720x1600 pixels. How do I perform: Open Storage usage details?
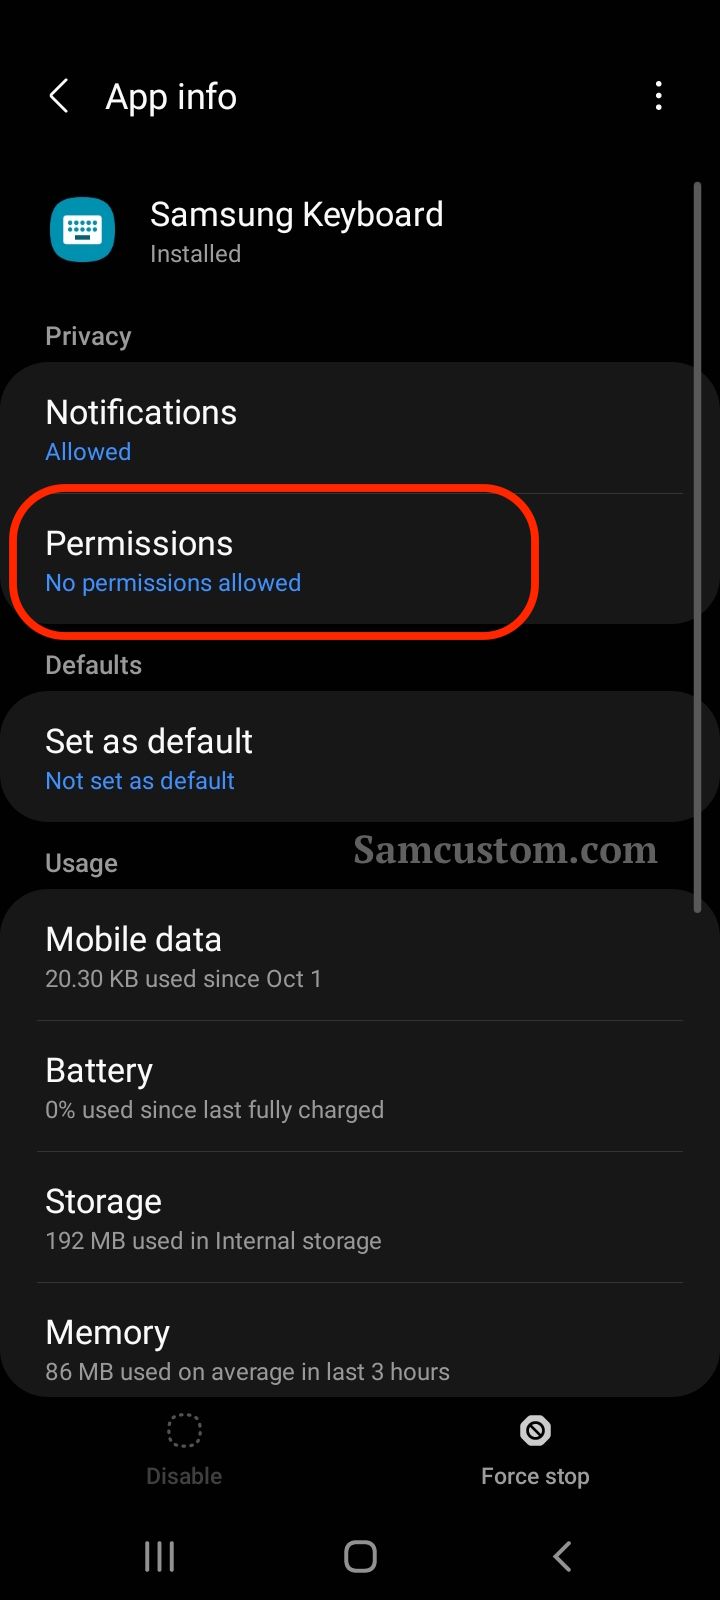point(360,1217)
